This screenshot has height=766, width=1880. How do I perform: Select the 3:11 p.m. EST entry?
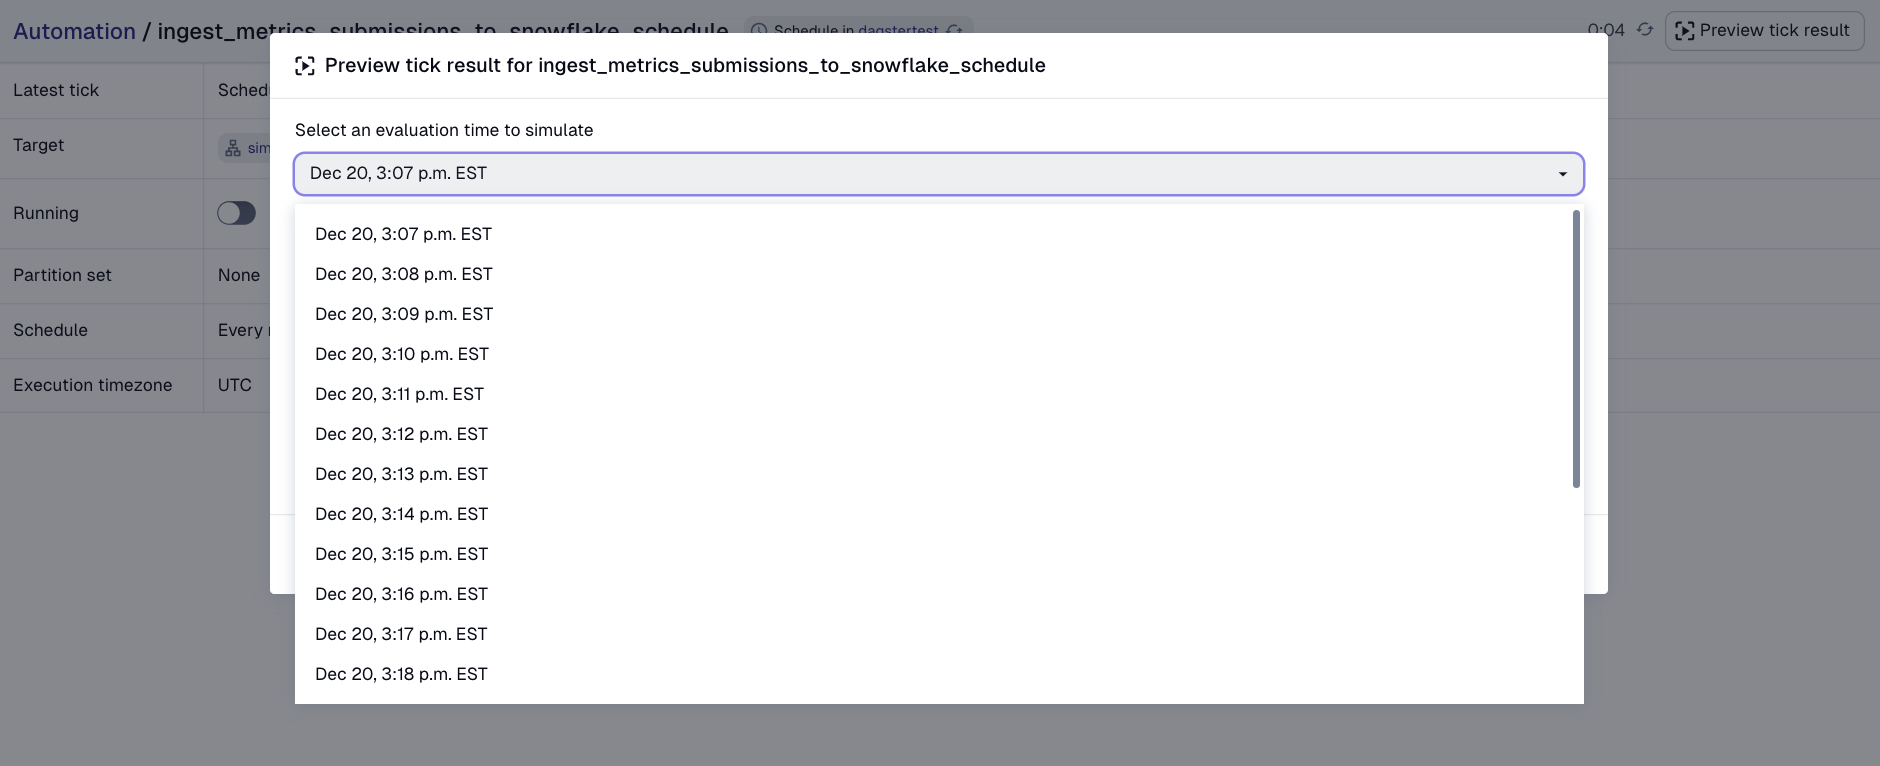point(399,394)
